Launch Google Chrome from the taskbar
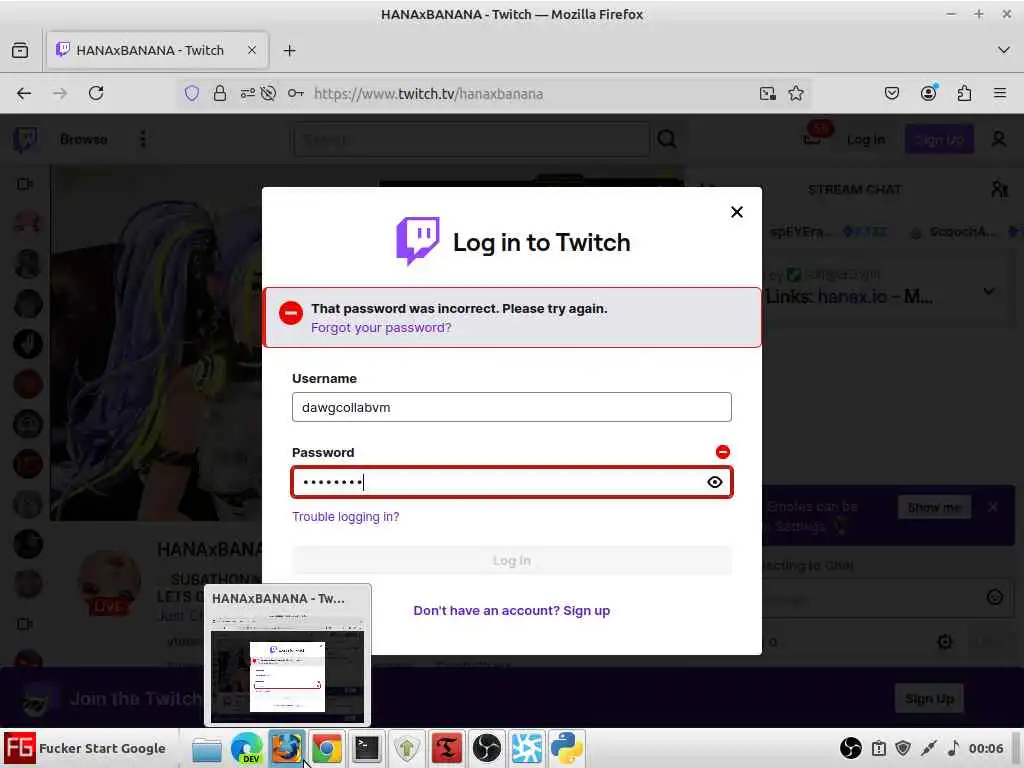1024x768 pixels. point(327,748)
